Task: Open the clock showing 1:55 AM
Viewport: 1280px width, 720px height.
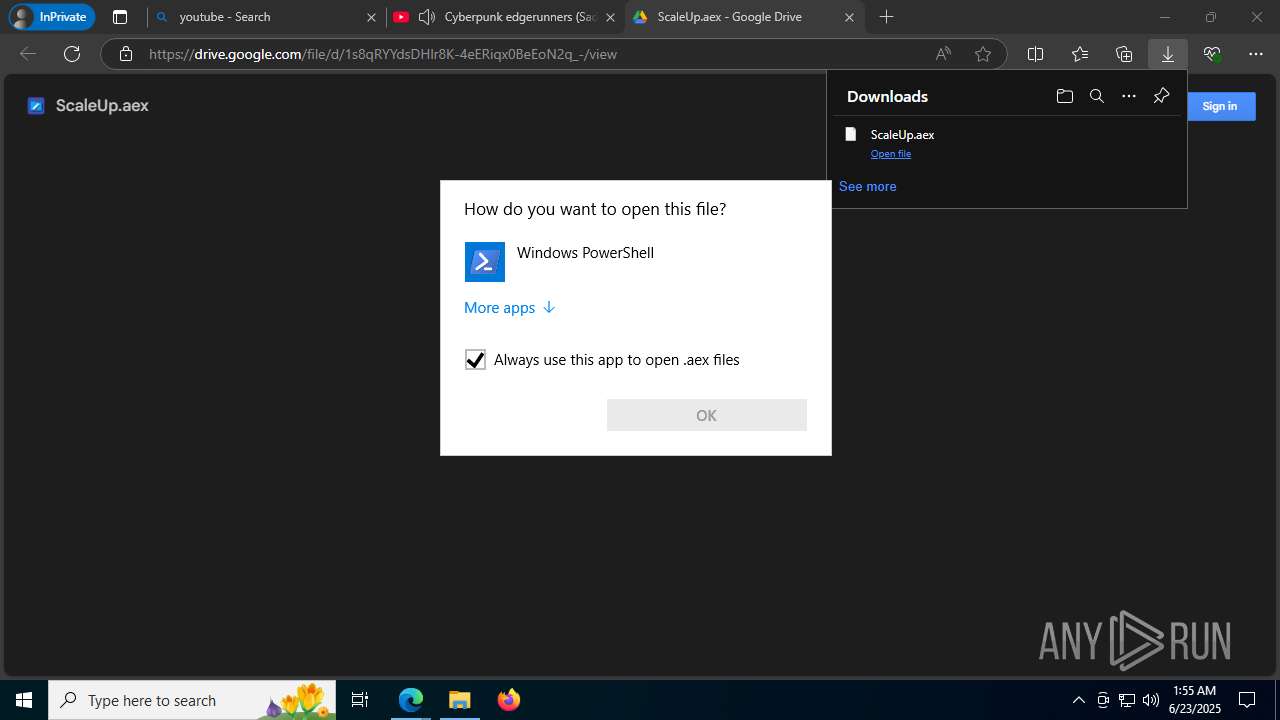Action: [1194, 700]
